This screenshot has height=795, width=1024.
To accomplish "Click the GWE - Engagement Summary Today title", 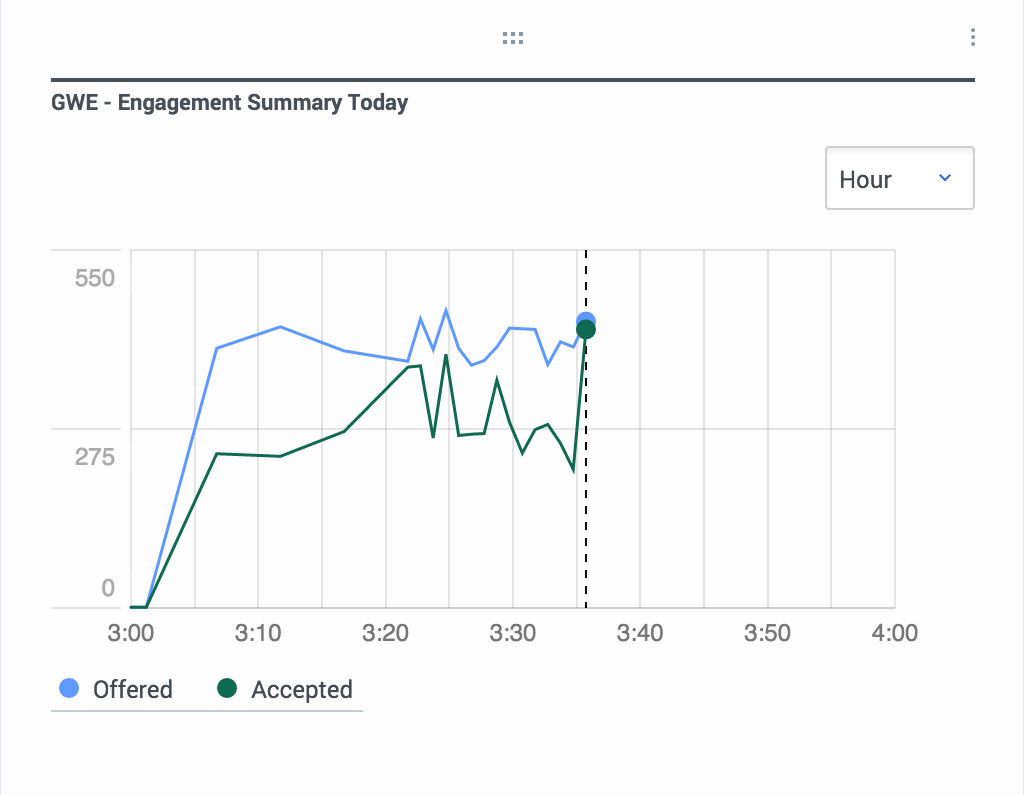I will click(x=229, y=103).
